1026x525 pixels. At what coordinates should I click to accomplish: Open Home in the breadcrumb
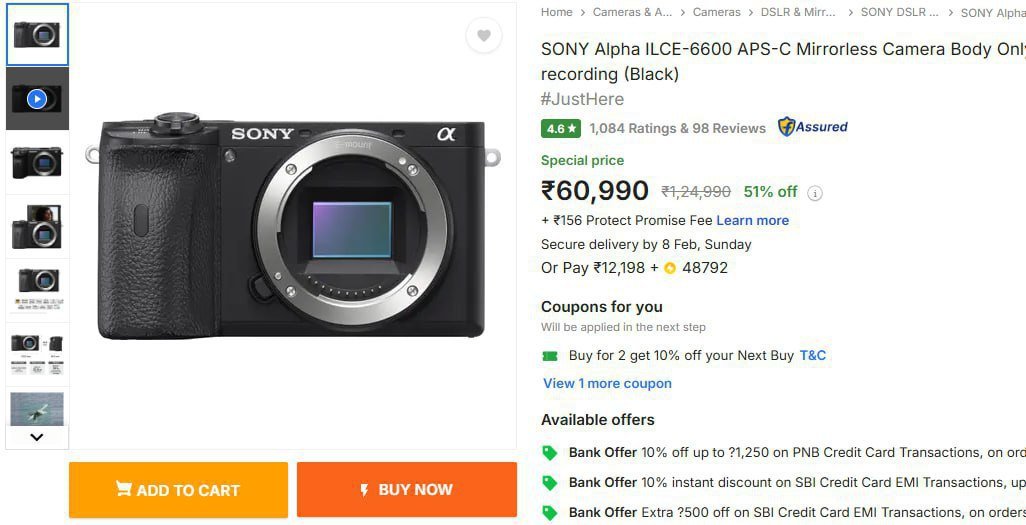pyautogui.click(x=557, y=12)
